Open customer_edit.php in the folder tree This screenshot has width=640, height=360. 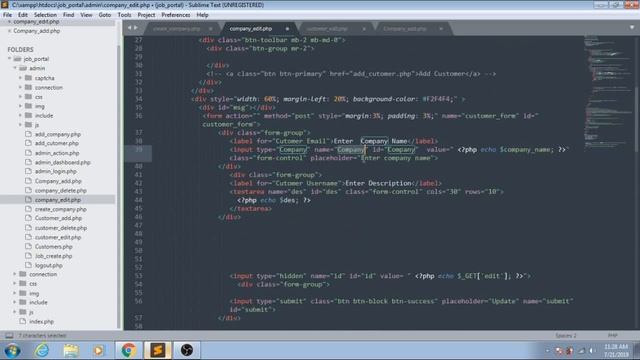point(58,237)
